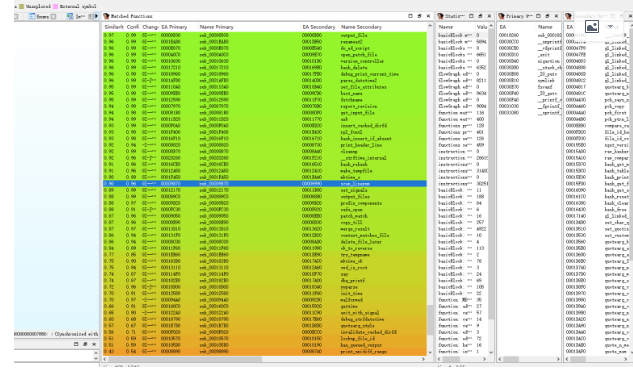Sort Primary Unmatched by the EA column

(516, 27)
